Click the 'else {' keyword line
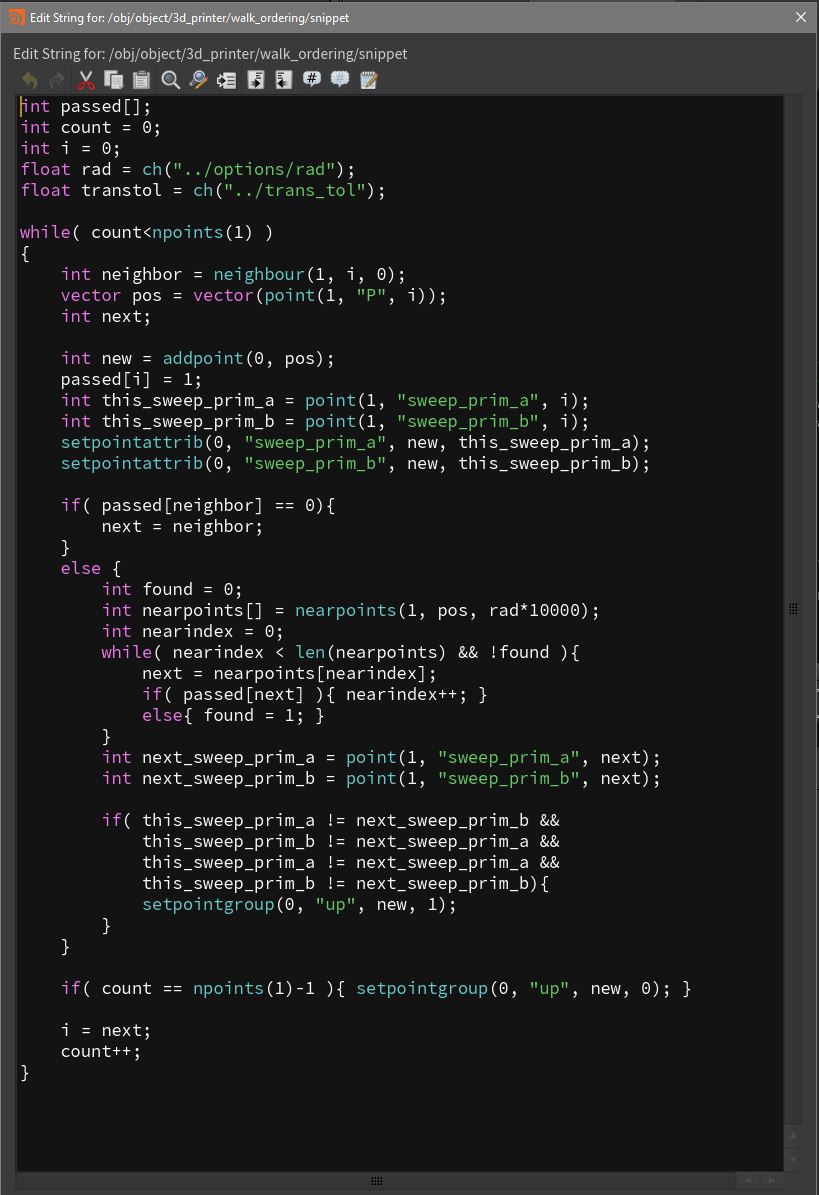This screenshot has width=819, height=1195. (91, 569)
